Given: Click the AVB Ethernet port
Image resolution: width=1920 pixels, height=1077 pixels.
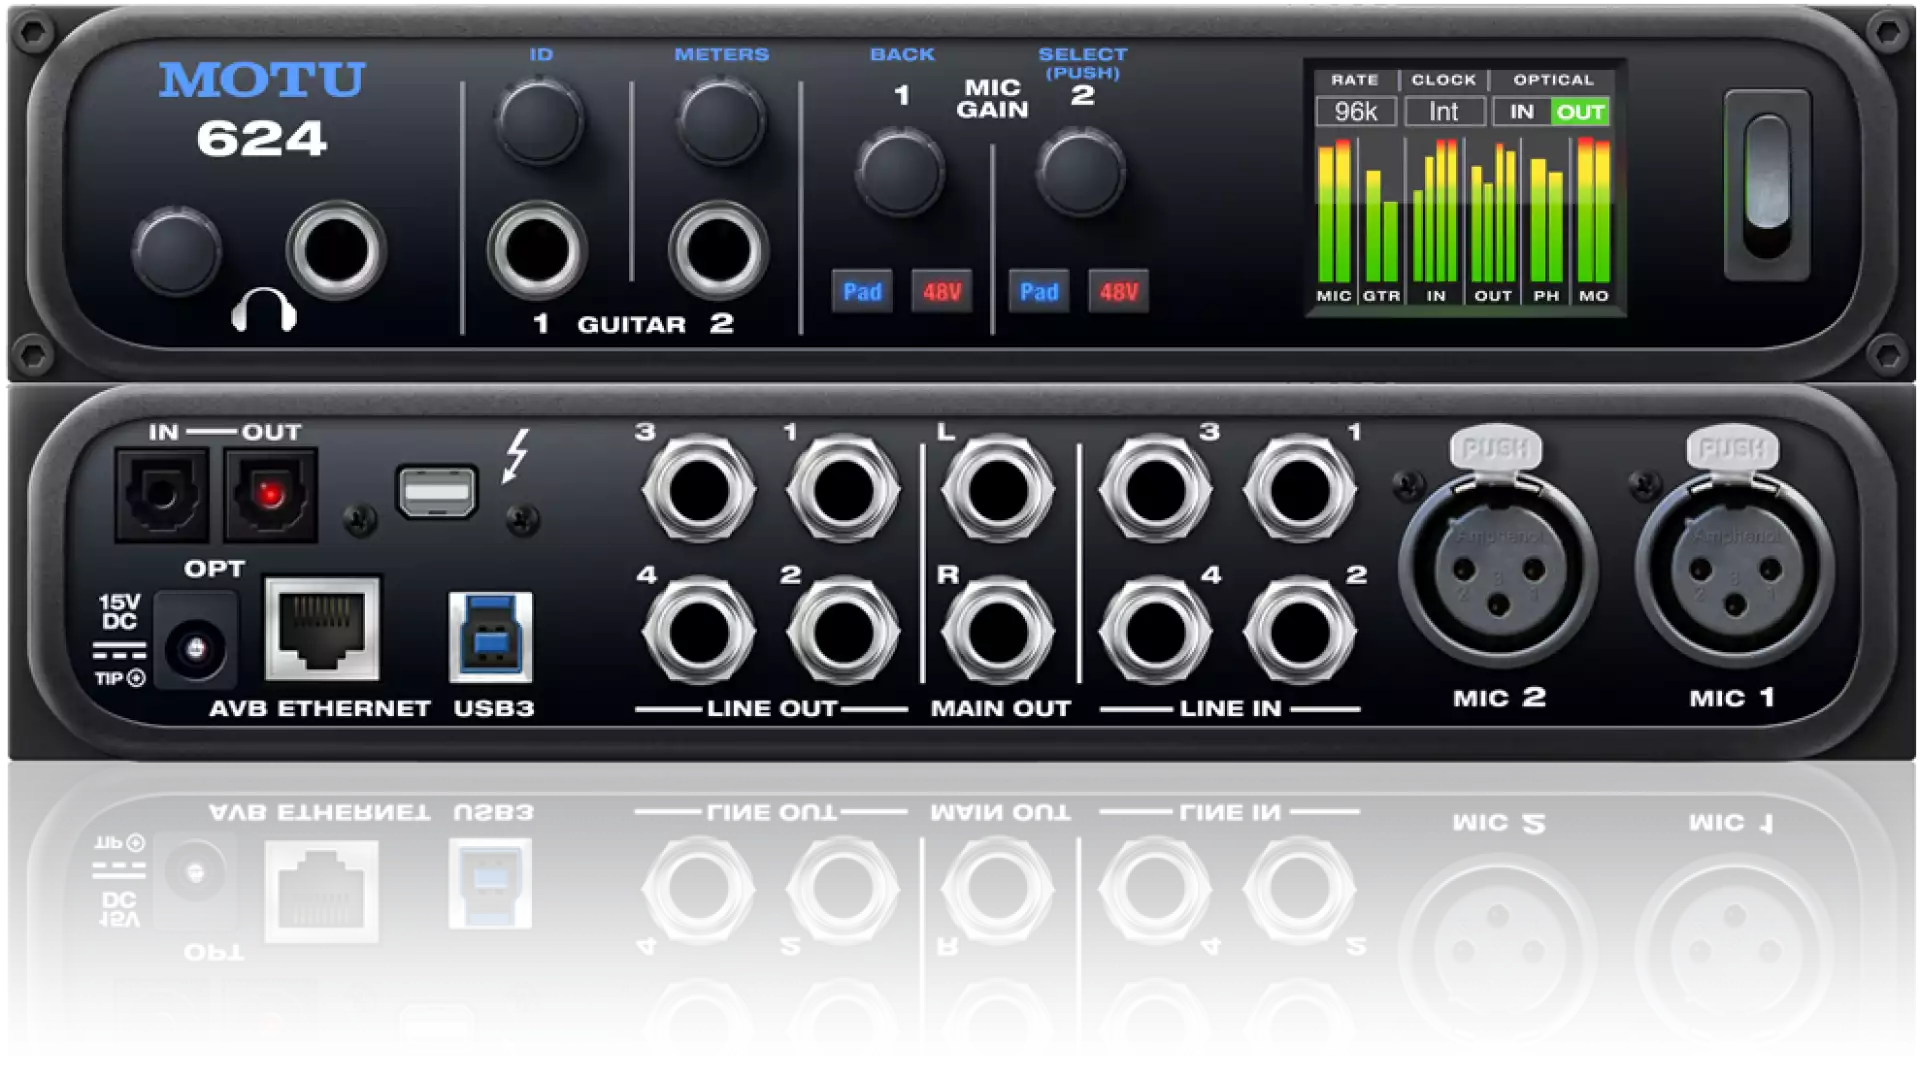Looking at the screenshot, I should [322, 630].
